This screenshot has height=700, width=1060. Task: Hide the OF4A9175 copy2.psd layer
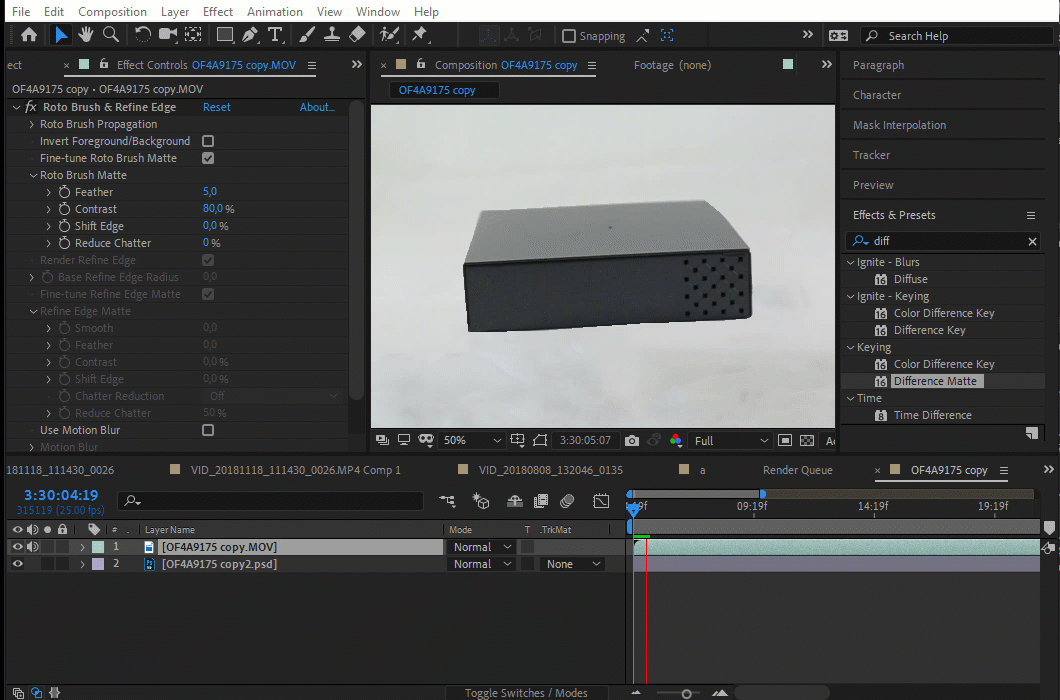(x=17, y=564)
